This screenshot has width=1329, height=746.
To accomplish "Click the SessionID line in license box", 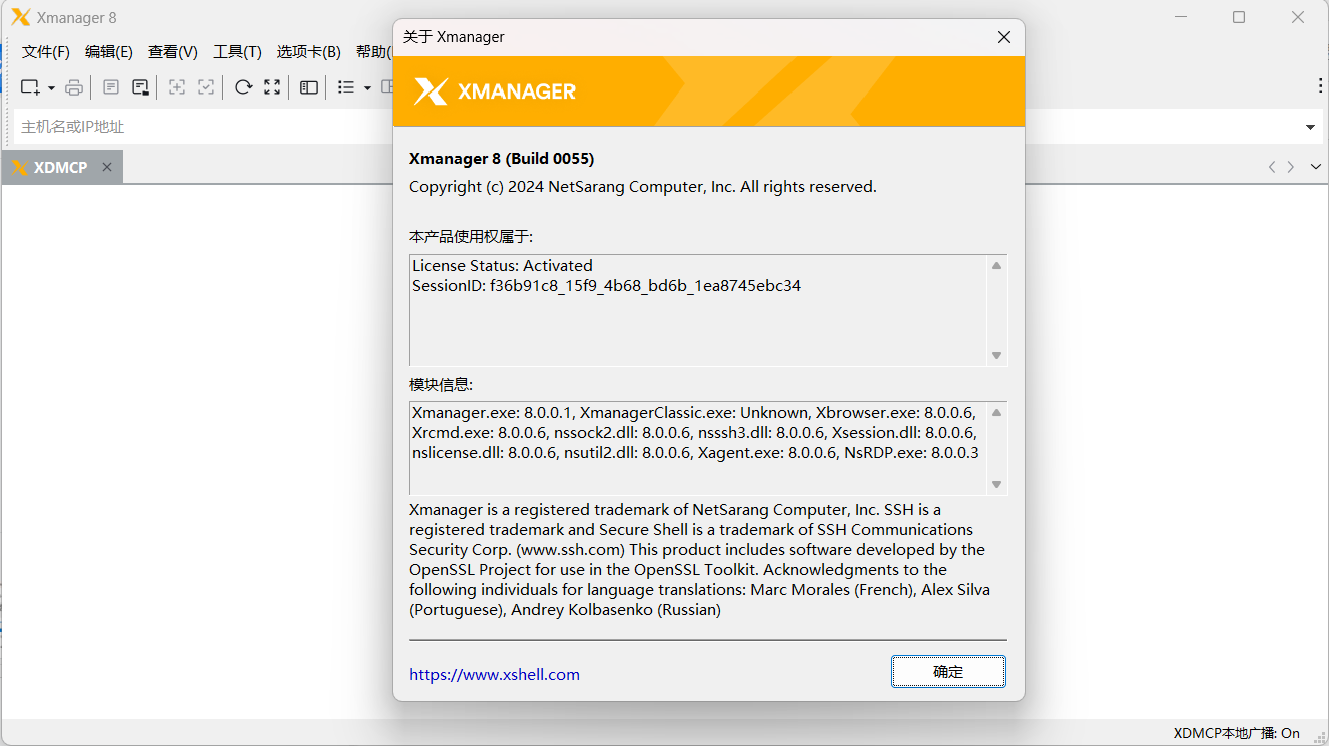I will click(x=606, y=285).
